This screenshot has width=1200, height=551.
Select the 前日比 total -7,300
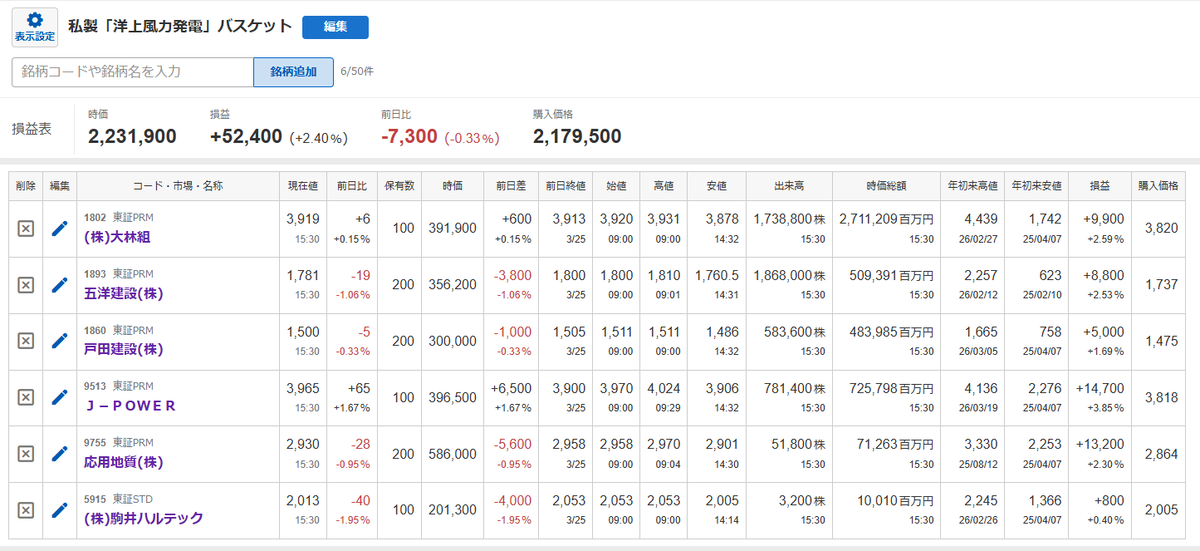tap(409, 137)
